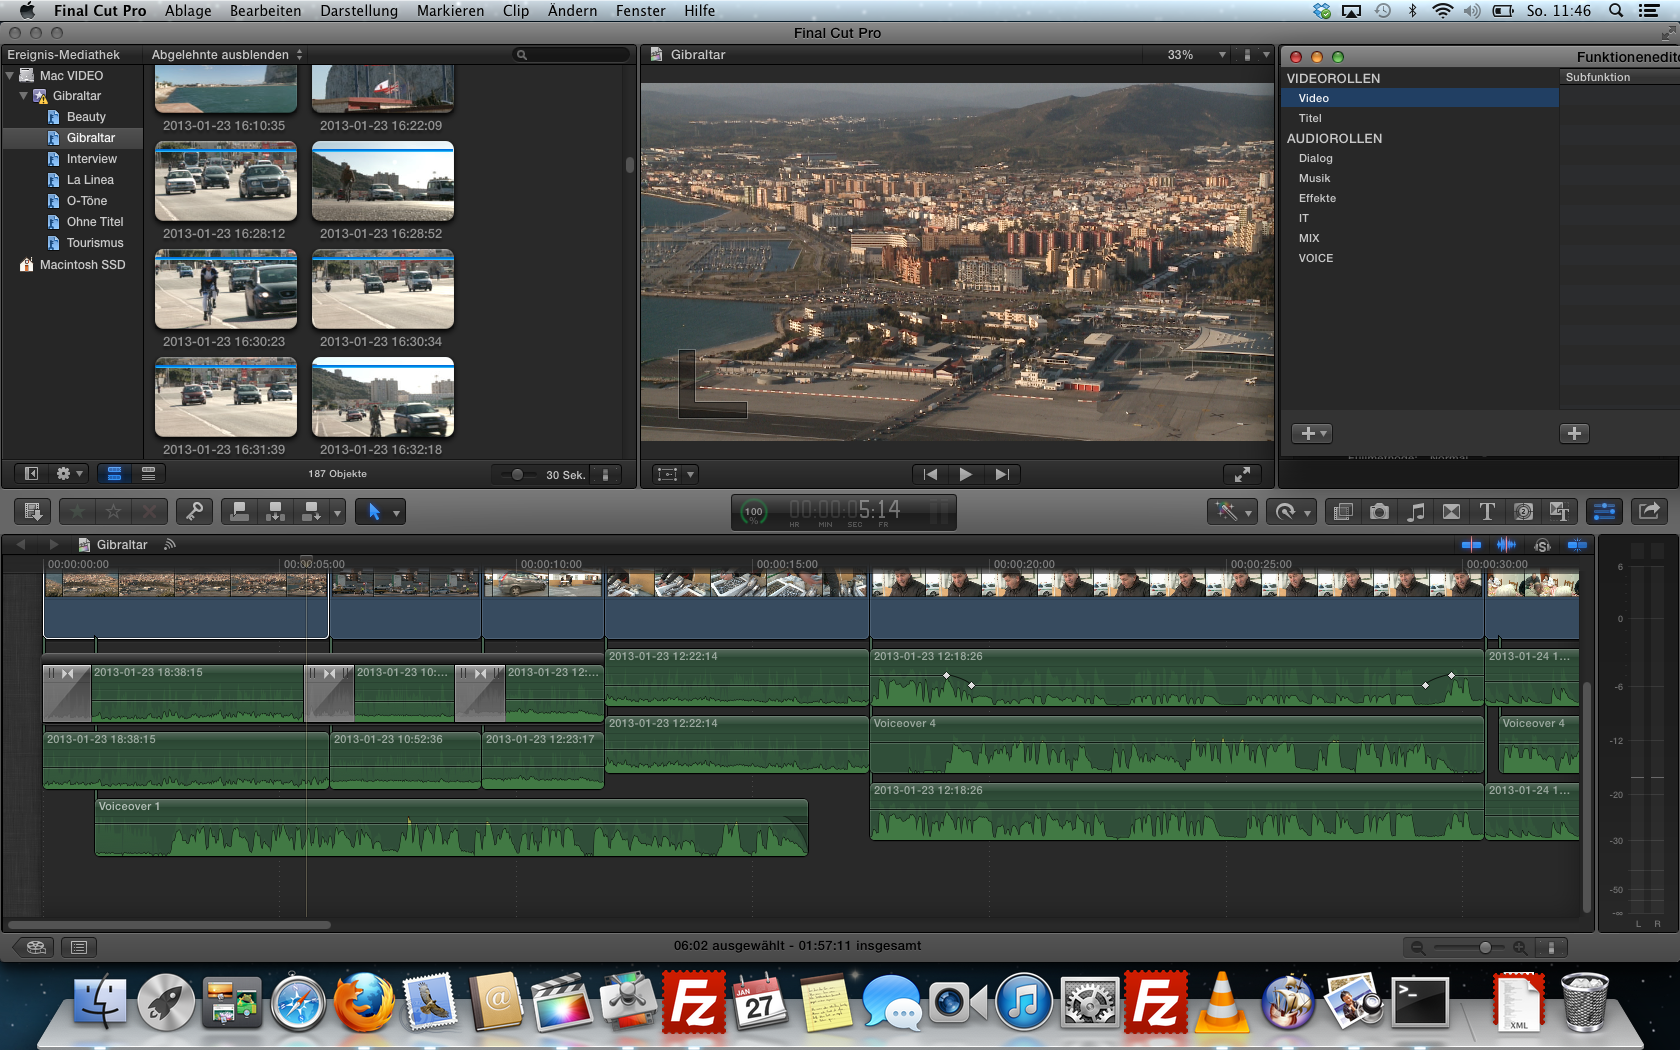
Task: Open the Clip menu
Action: (516, 11)
